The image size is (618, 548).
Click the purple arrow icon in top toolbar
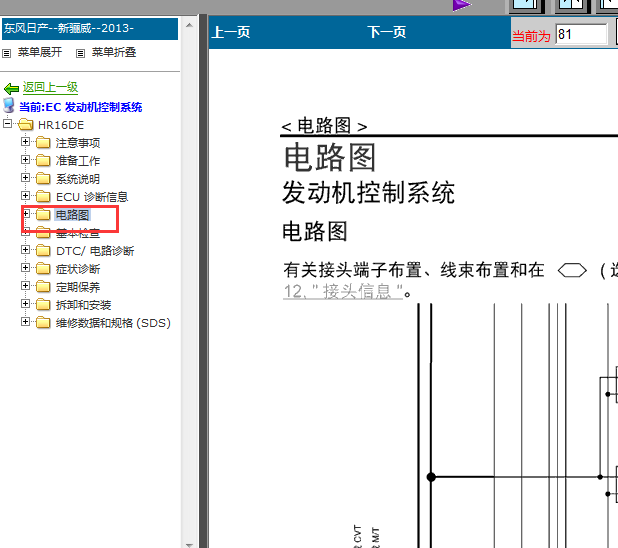pos(462,5)
